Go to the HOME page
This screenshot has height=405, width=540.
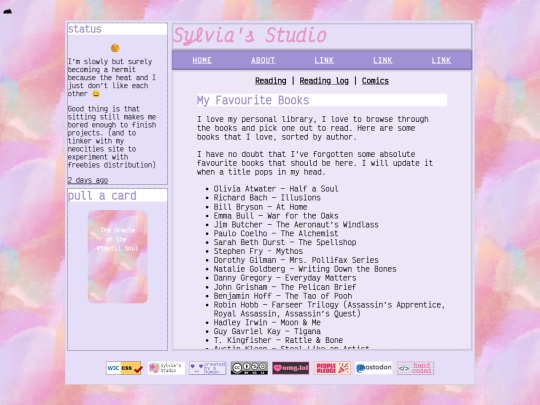coord(202,60)
